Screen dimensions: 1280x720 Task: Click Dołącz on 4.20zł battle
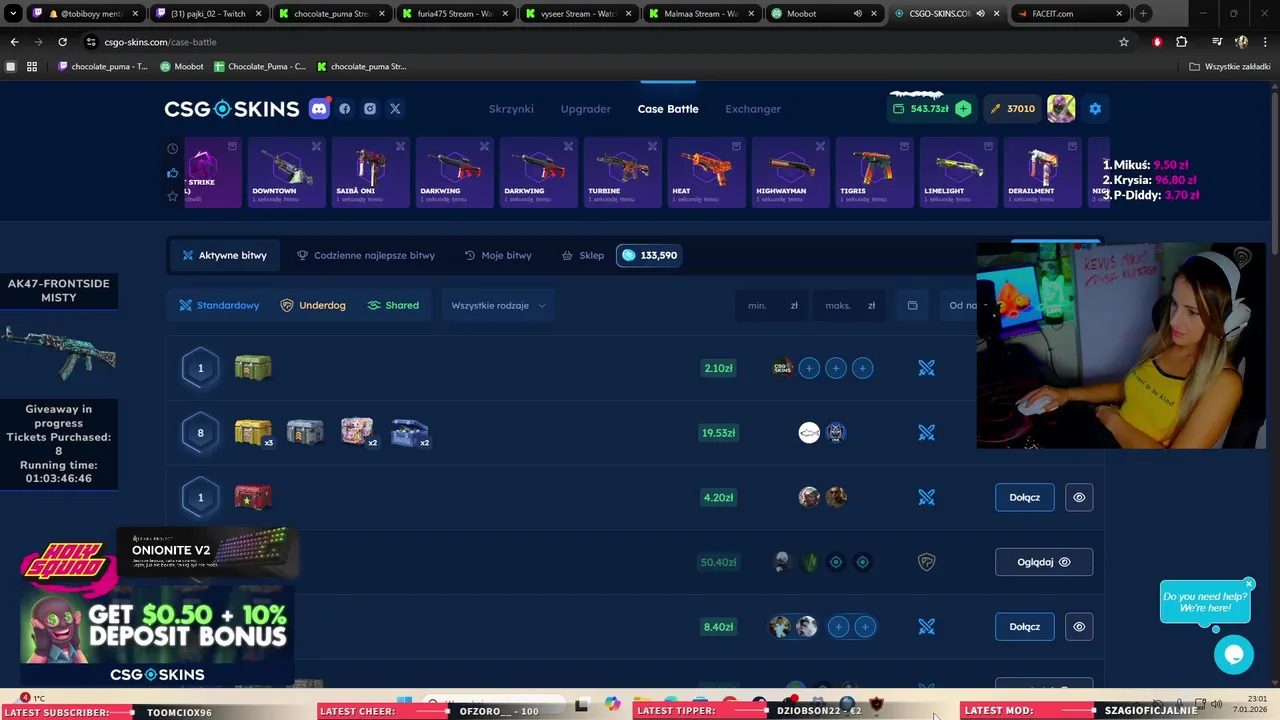pos(1025,497)
